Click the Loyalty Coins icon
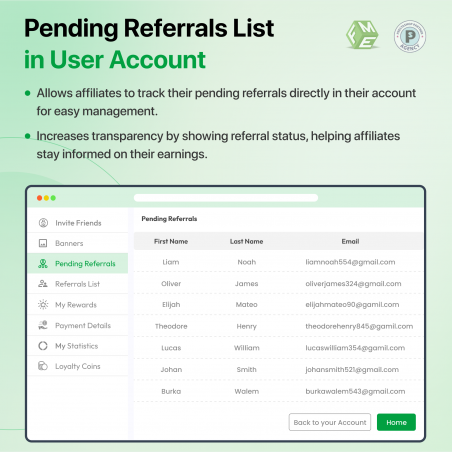This screenshot has height=452, width=452. (43, 366)
